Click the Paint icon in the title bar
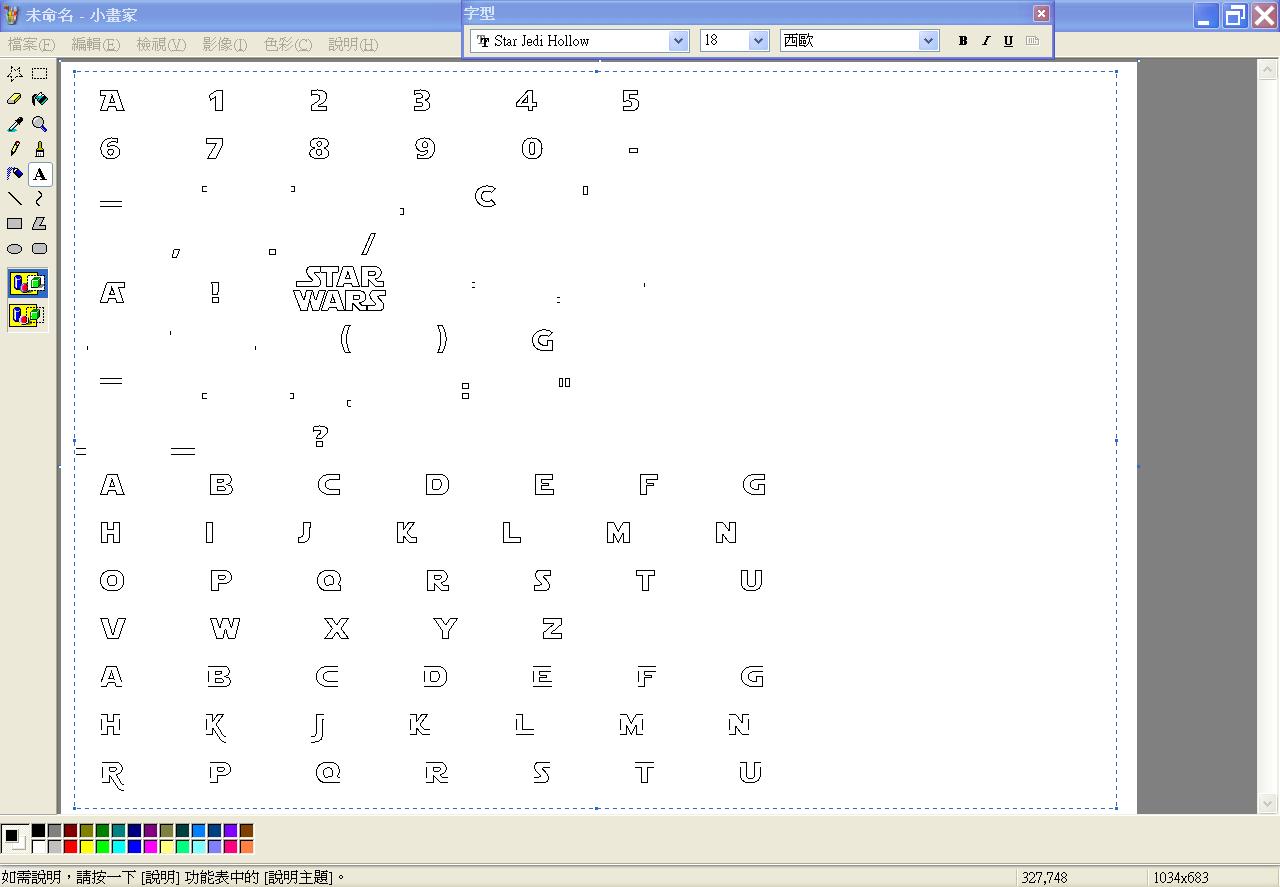The height and width of the screenshot is (887, 1280). tap(12, 15)
